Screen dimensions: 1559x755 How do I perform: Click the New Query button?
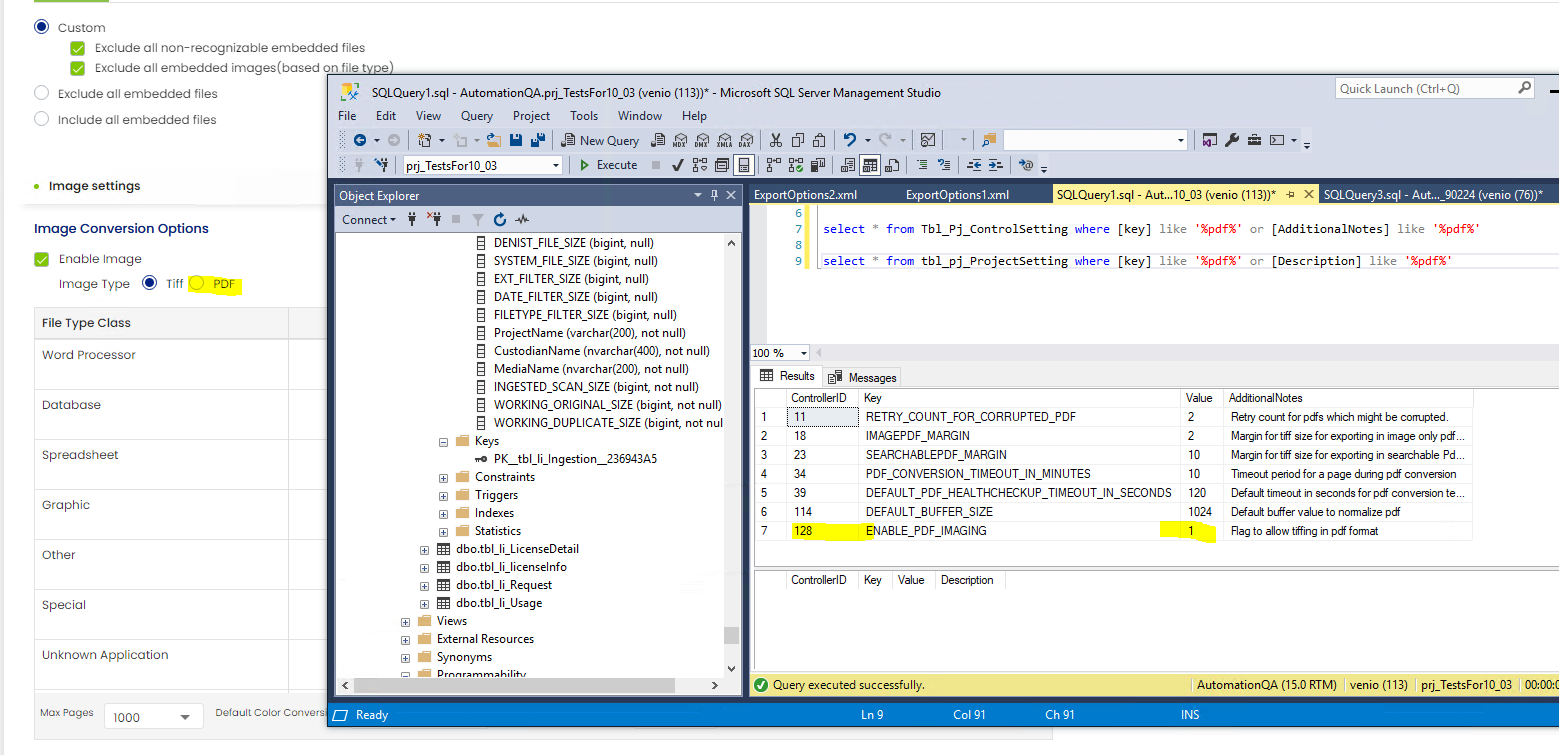point(600,141)
